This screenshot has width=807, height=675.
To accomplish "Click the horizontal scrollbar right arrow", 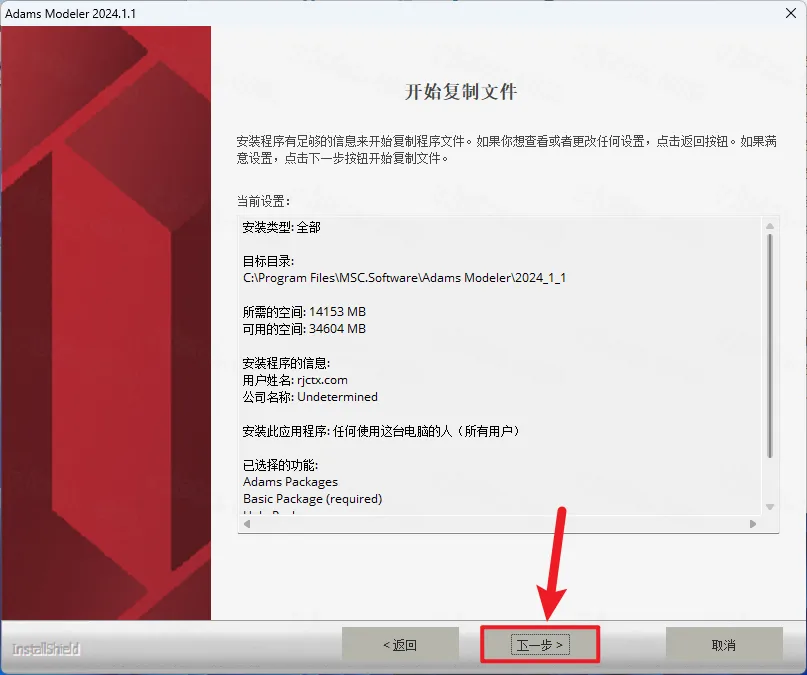I will point(753,523).
